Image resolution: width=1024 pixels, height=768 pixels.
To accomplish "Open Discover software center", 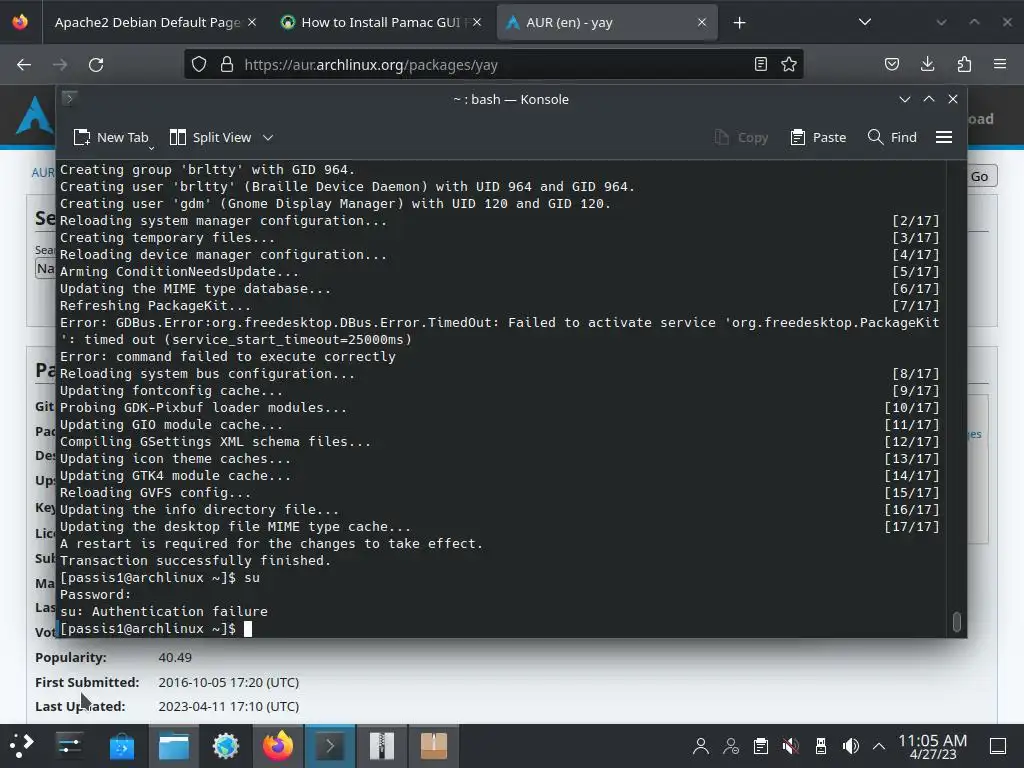I will pyautogui.click(x=121, y=746).
